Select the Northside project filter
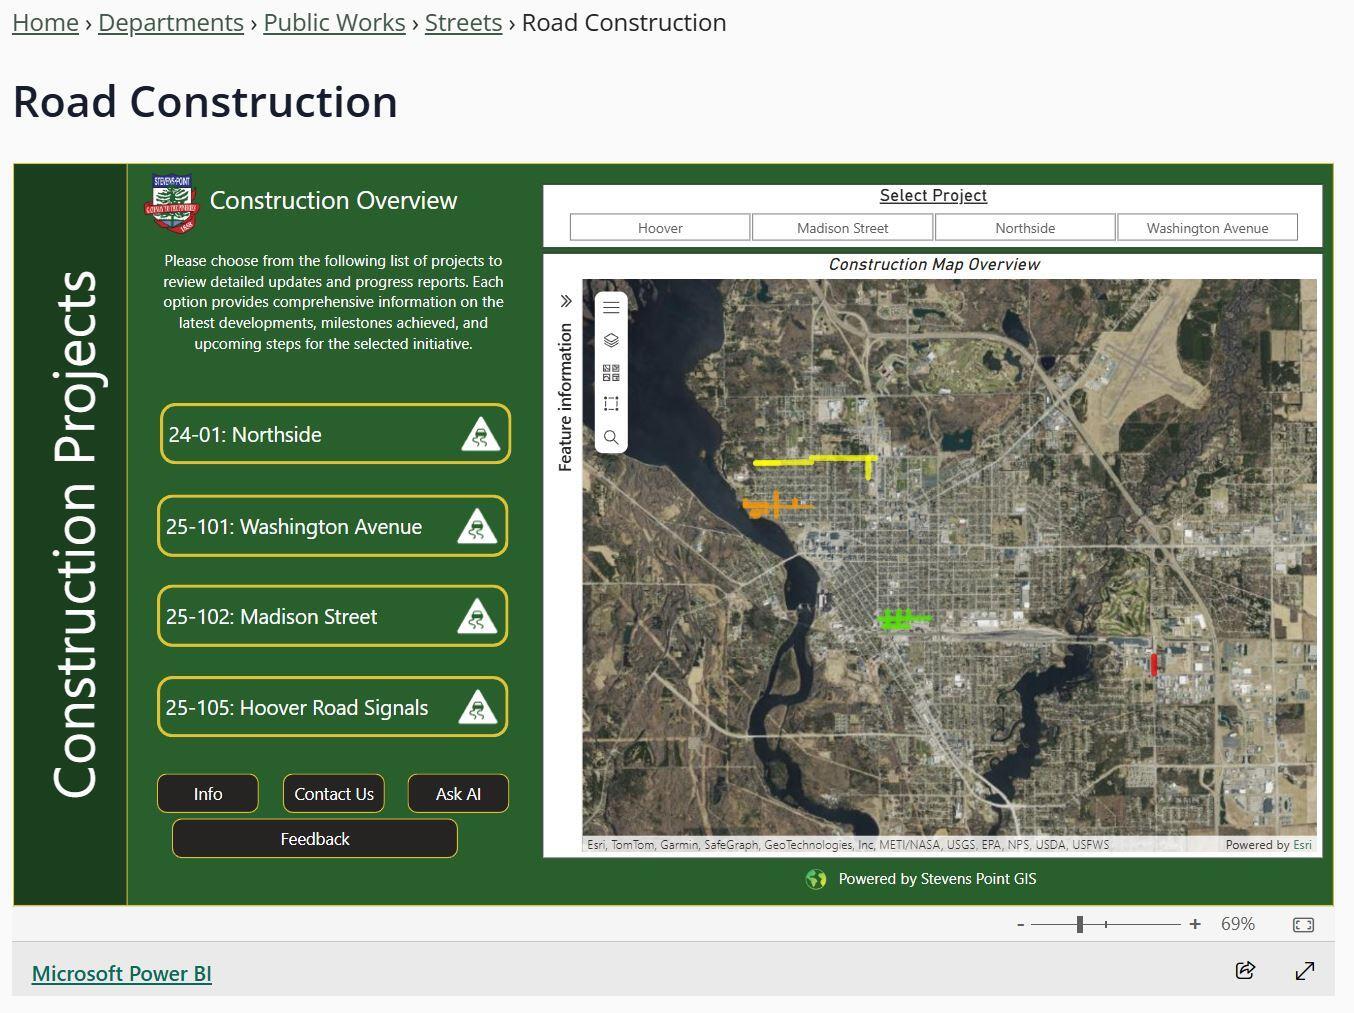Viewport: 1354px width, 1013px height. point(1024,227)
